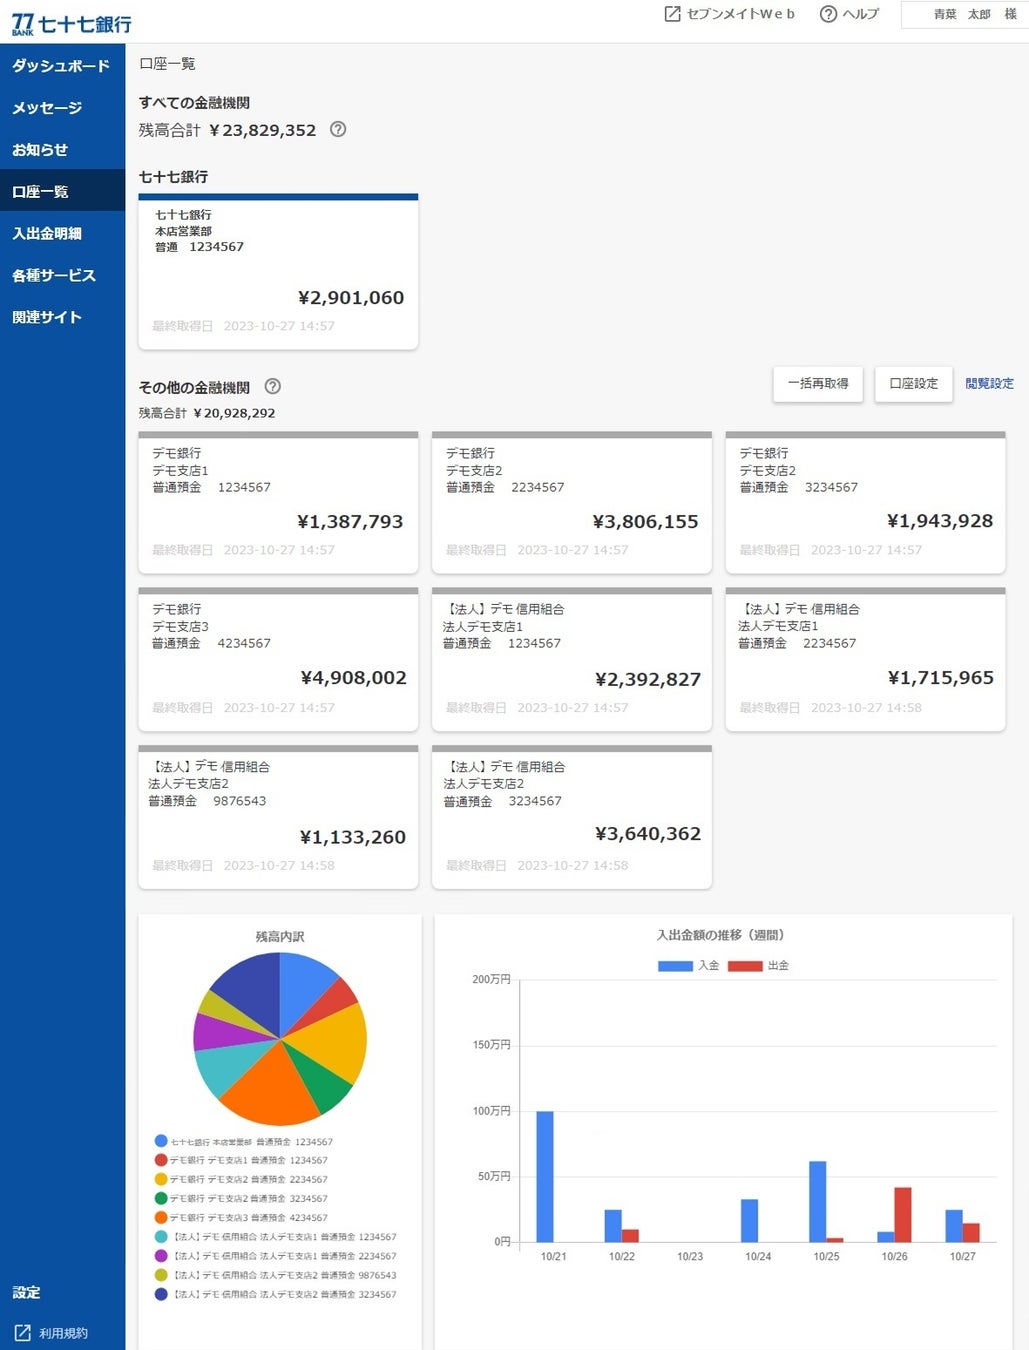This screenshot has width=1029, height=1350.
Task: Open the 利用規約 link
Action: 64,1333
